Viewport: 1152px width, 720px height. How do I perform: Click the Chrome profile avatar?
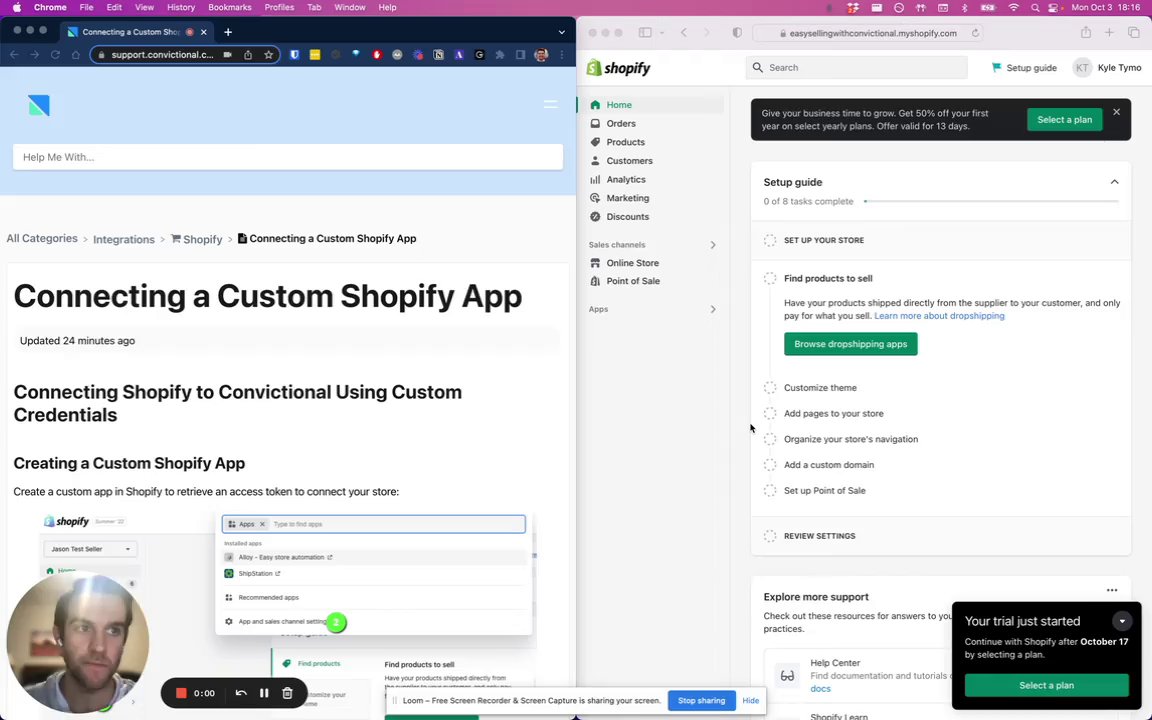pos(541,54)
